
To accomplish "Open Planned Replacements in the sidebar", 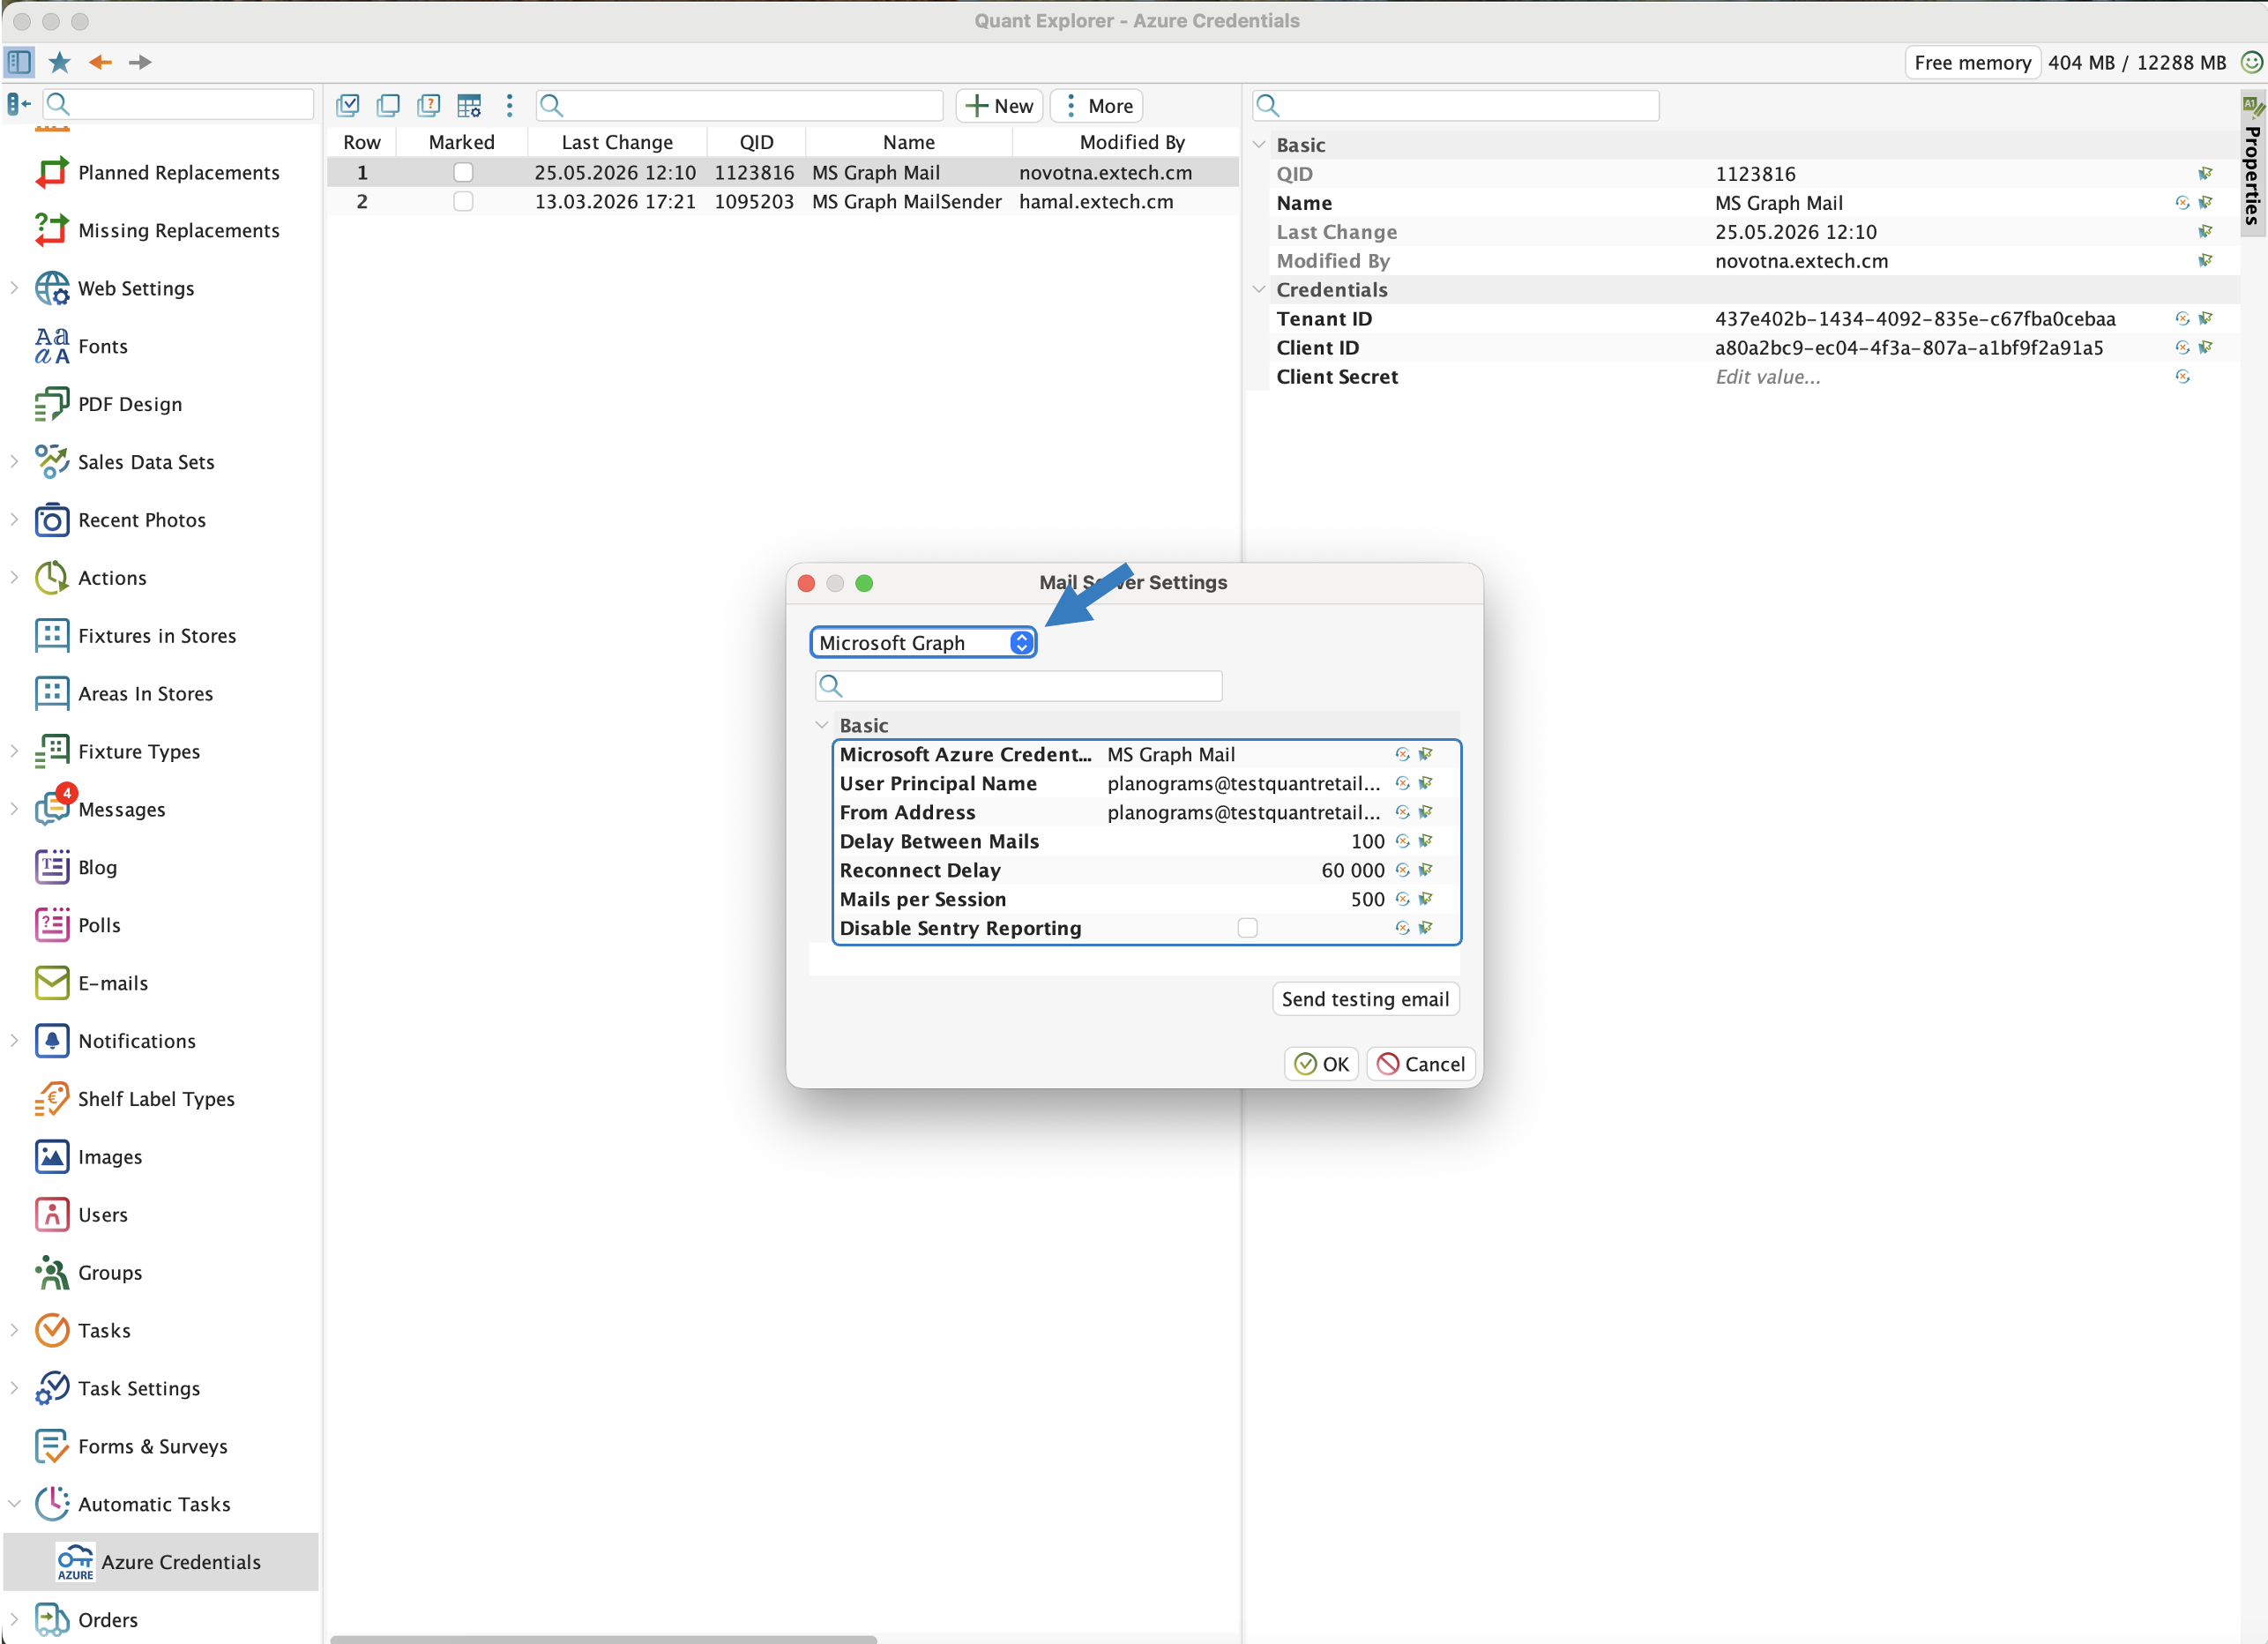I will pos(179,173).
